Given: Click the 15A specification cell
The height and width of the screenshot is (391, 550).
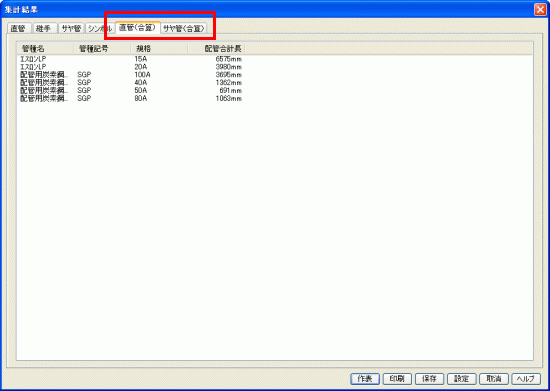Looking at the screenshot, I should pos(141,59).
